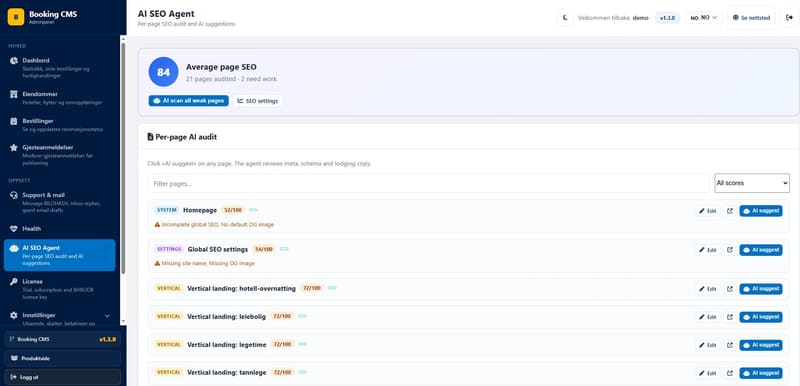Open the NO language dropdown
The height and width of the screenshot is (386, 800).
click(704, 17)
